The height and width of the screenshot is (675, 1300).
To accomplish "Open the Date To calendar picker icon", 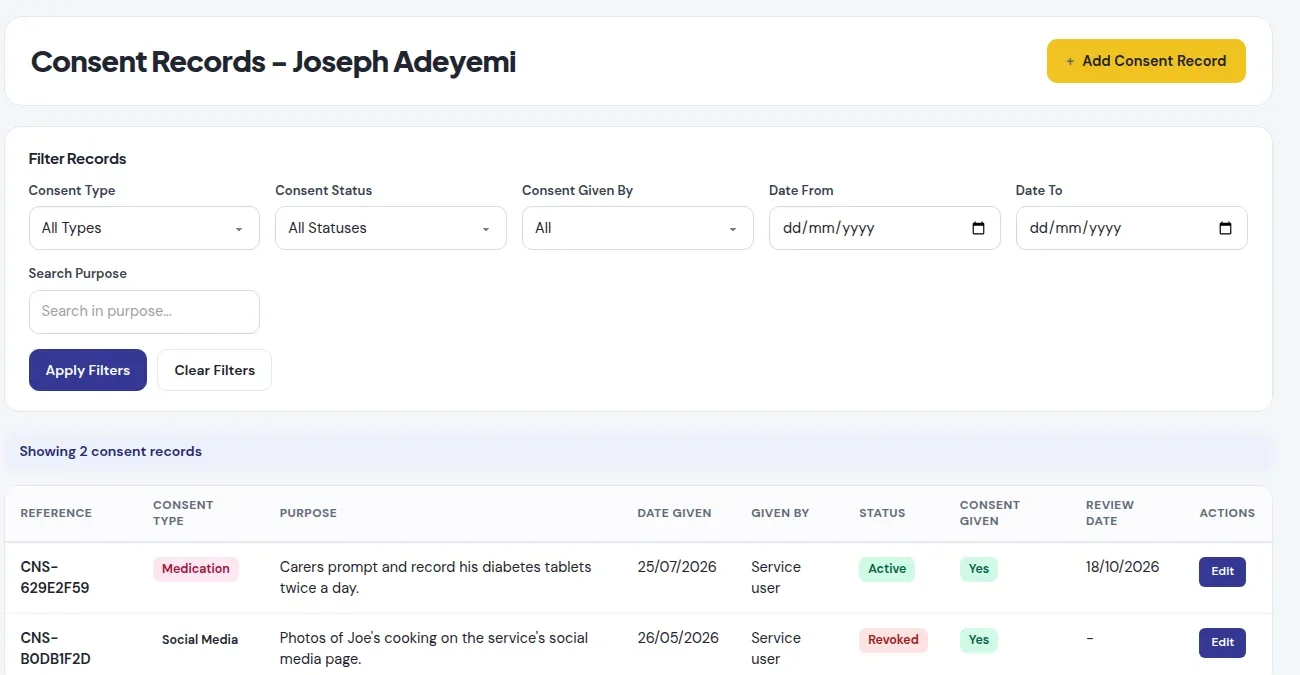I will coord(1226,228).
